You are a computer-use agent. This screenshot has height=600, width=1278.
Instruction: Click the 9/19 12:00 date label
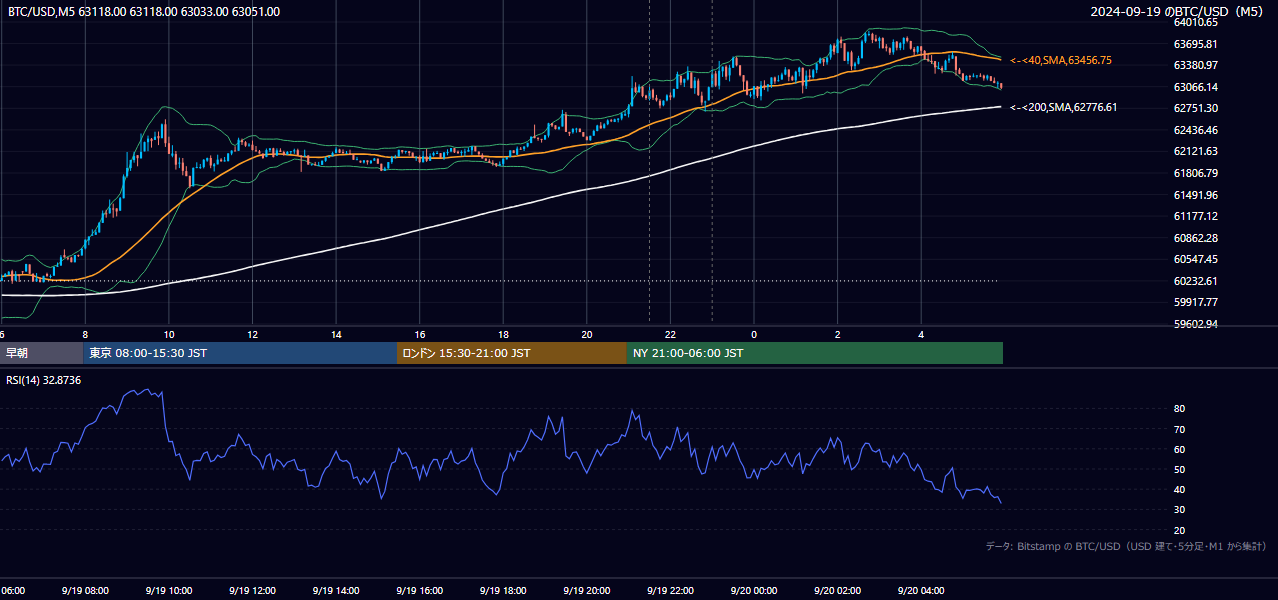253,591
